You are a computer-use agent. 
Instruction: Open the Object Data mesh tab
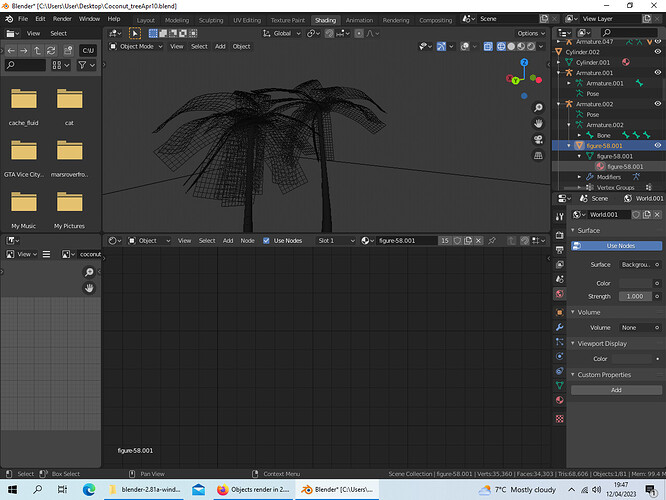click(559, 385)
